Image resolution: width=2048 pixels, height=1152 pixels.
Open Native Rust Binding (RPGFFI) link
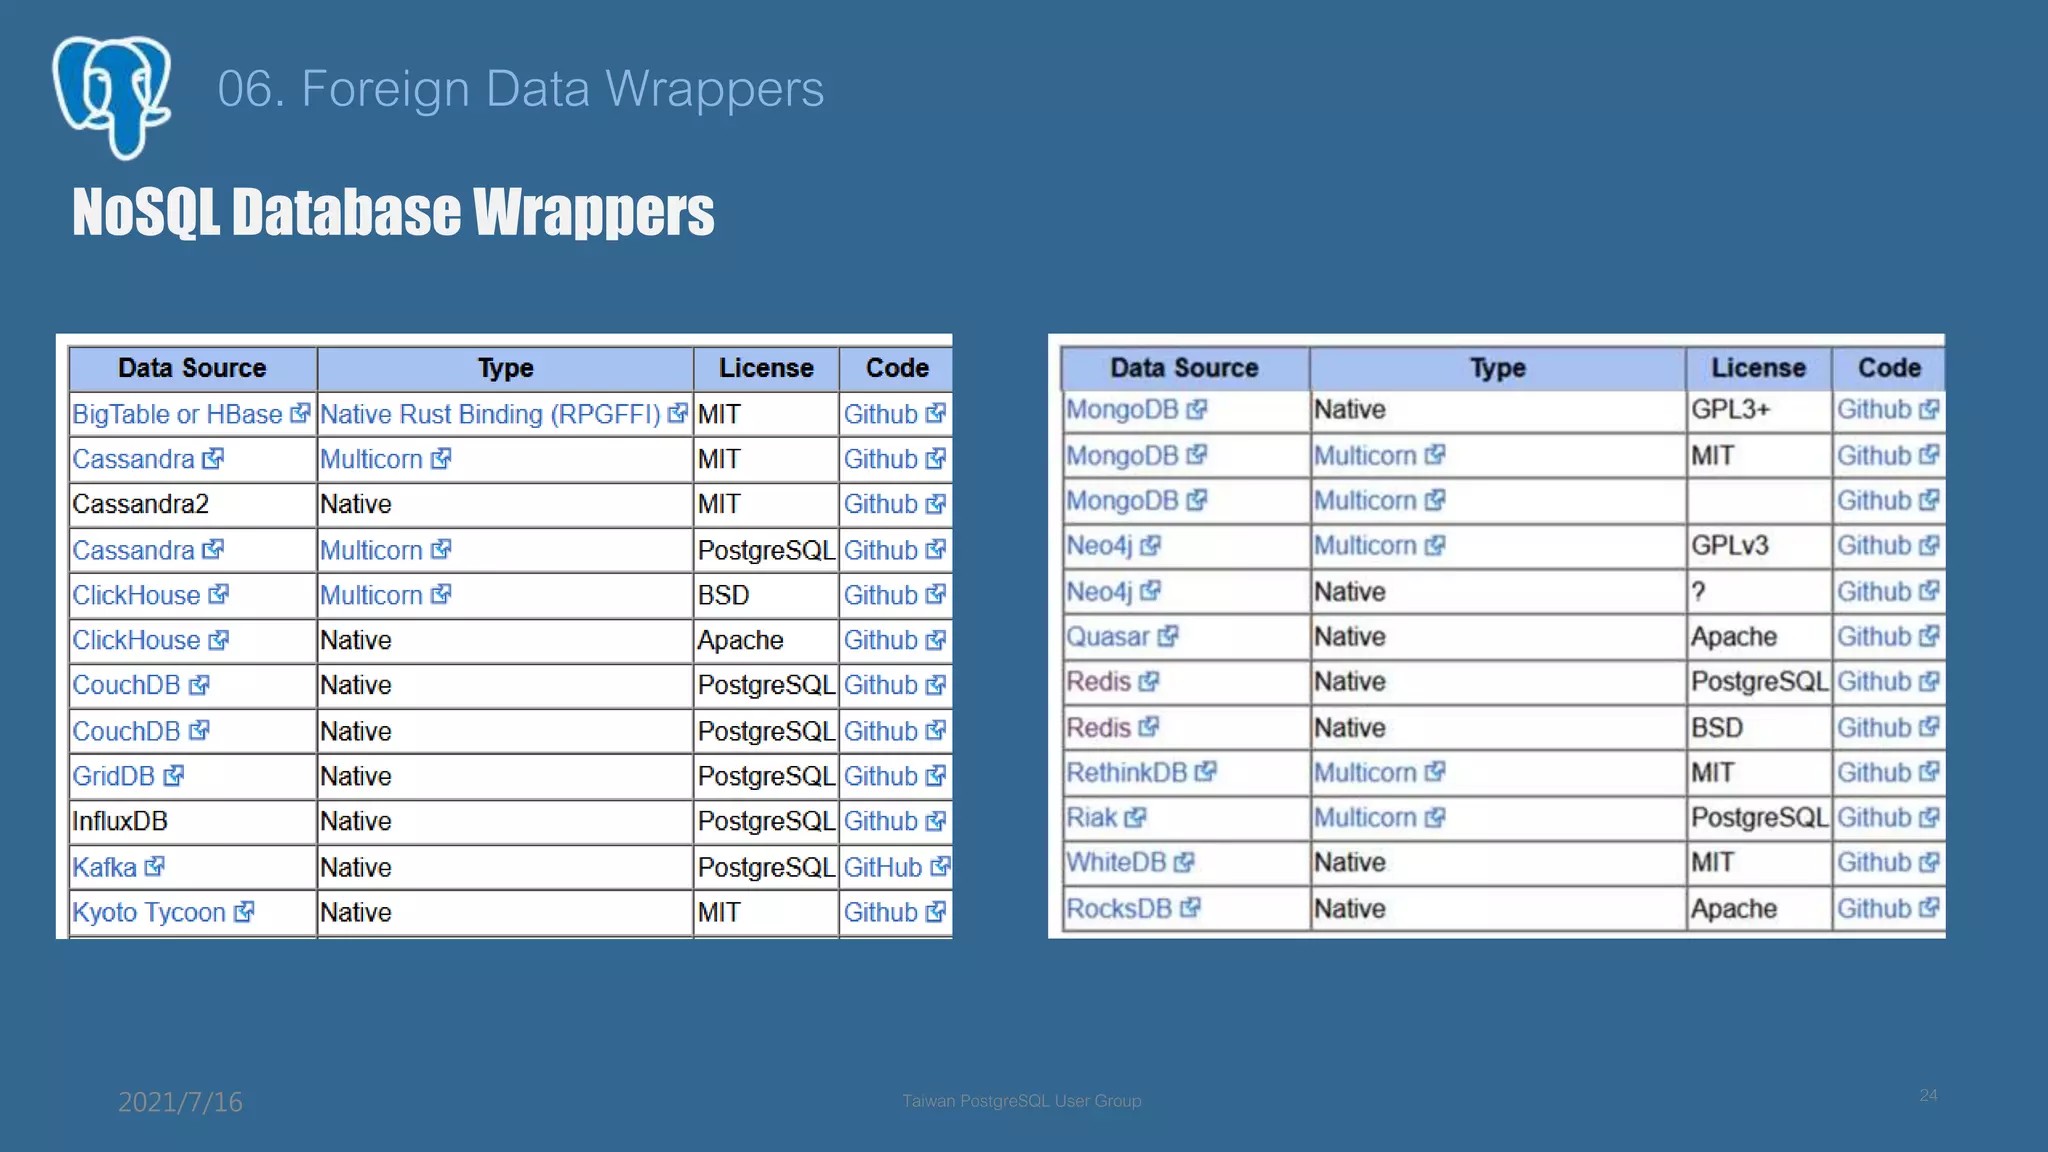[490, 414]
